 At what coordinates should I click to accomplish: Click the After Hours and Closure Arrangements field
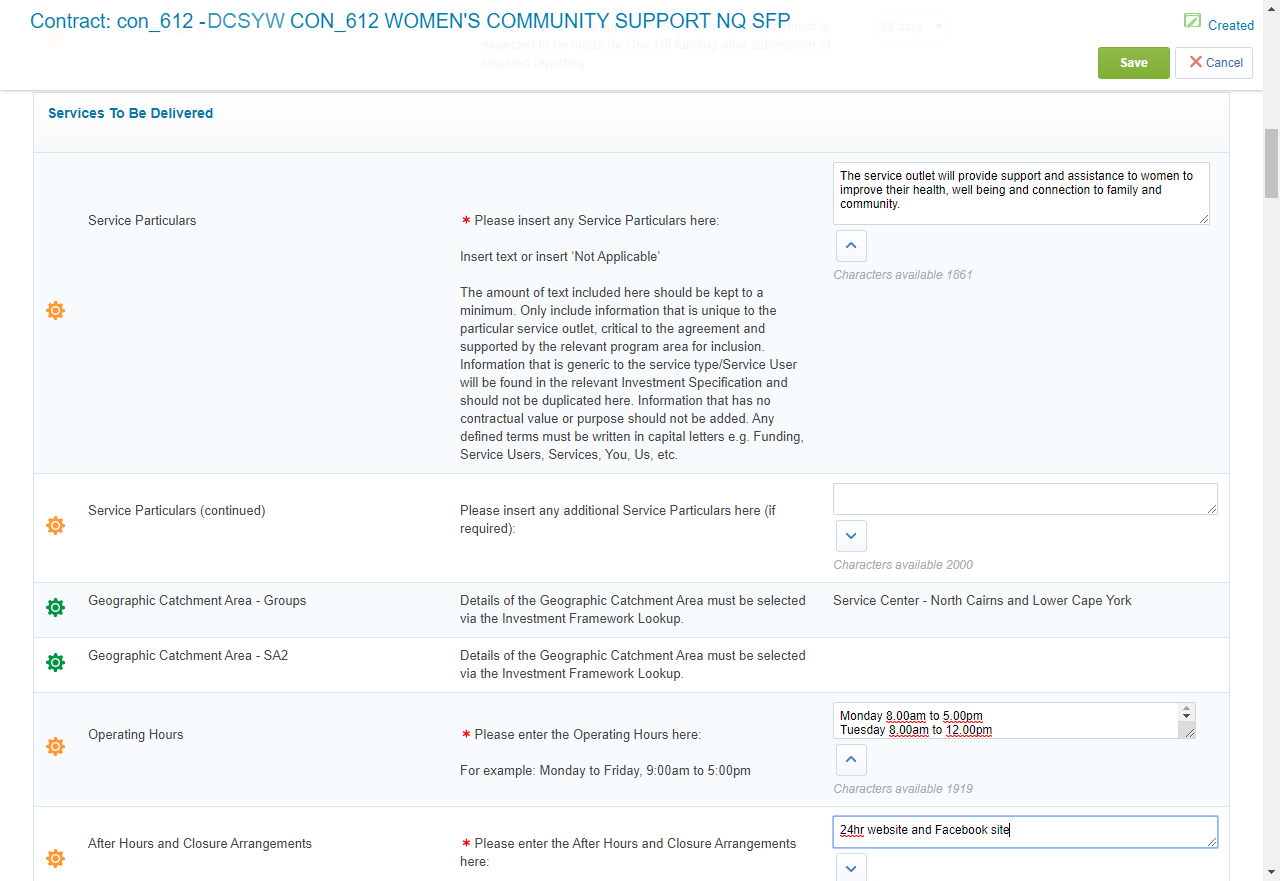click(x=1024, y=831)
